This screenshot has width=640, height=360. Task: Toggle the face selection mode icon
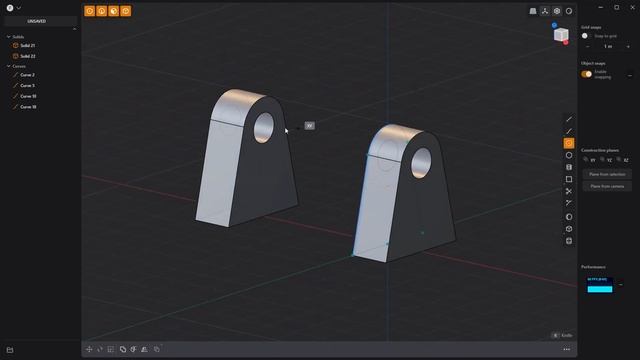(113, 11)
